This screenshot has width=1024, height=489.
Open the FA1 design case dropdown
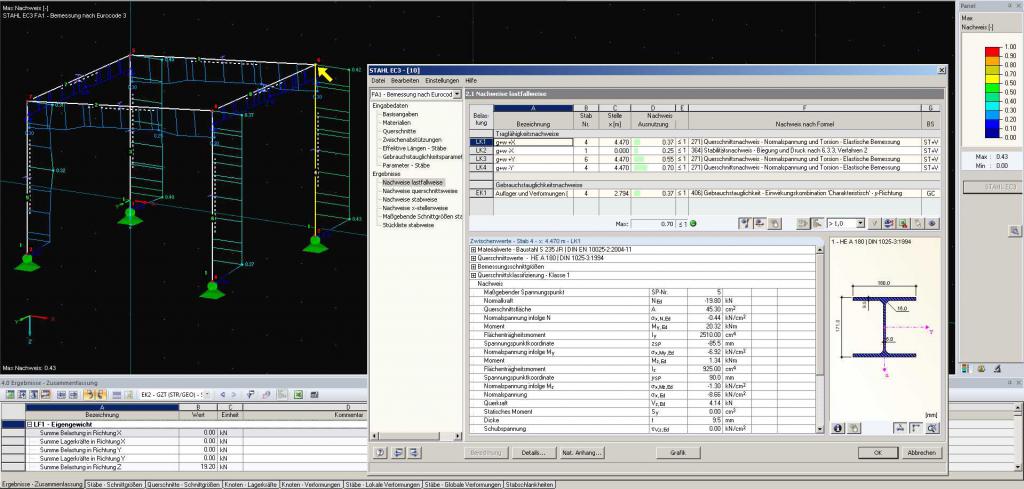coord(457,93)
